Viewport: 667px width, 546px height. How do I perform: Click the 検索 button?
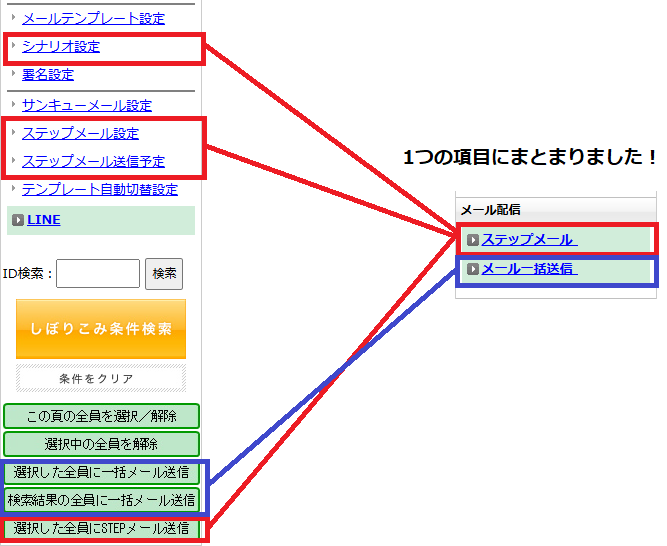[164, 273]
